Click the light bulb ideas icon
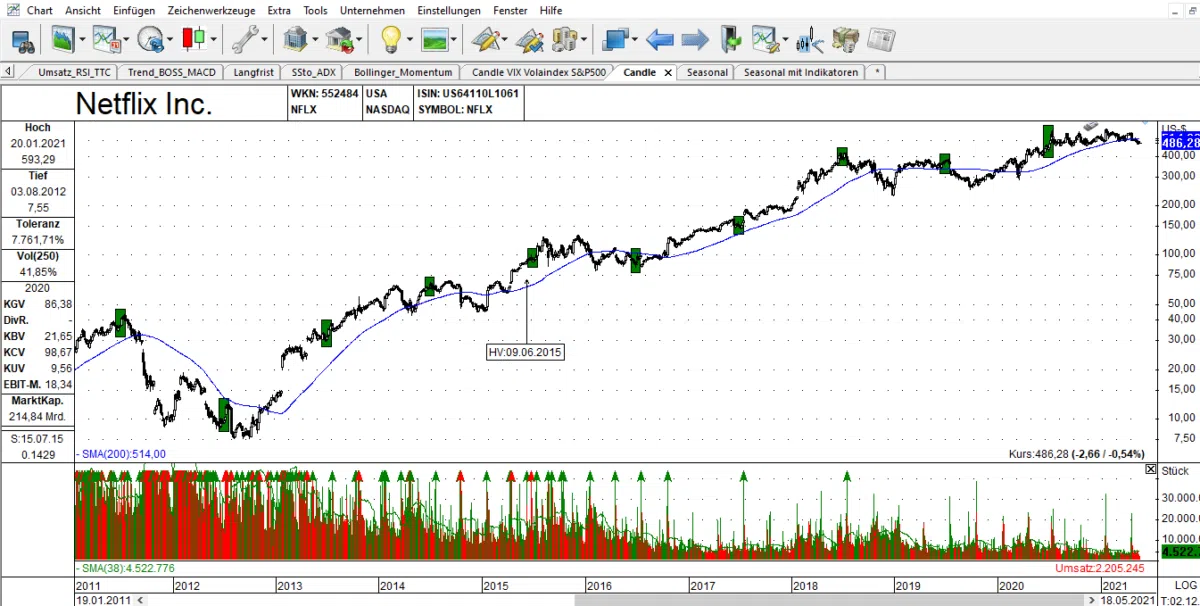The width and height of the screenshot is (1200, 606). click(x=390, y=40)
